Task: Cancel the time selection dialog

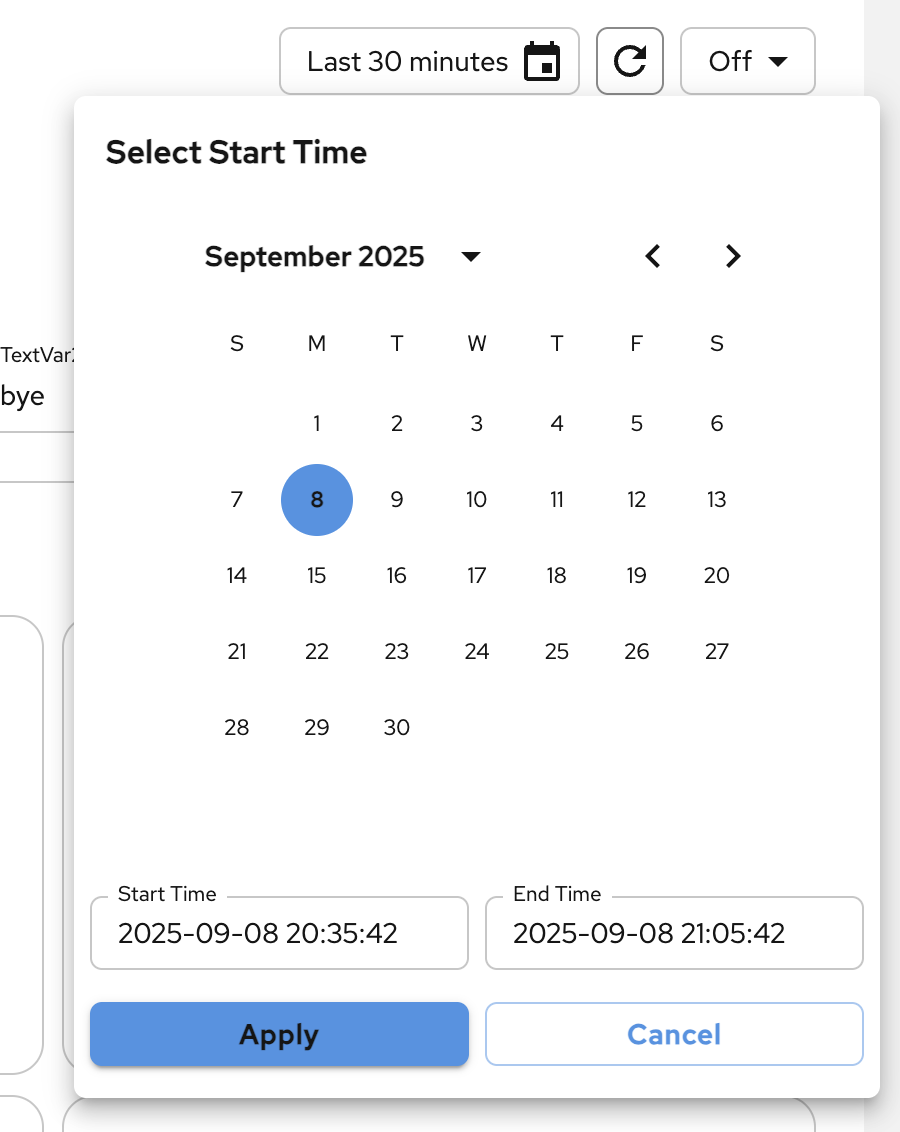Action: pyautogui.click(x=674, y=1034)
